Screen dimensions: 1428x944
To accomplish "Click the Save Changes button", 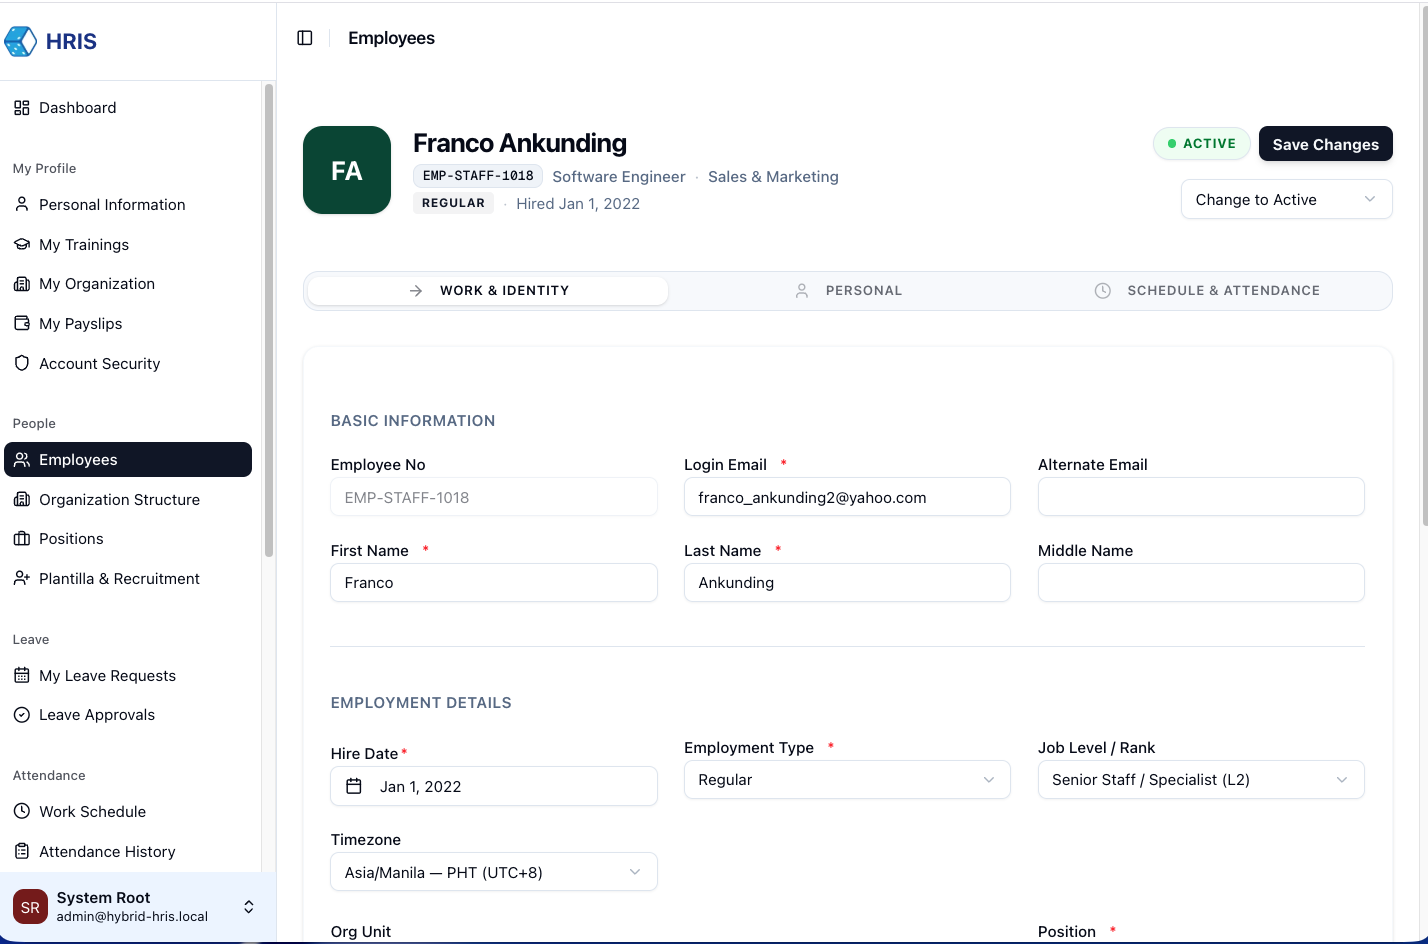I will [x=1325, y=144].
